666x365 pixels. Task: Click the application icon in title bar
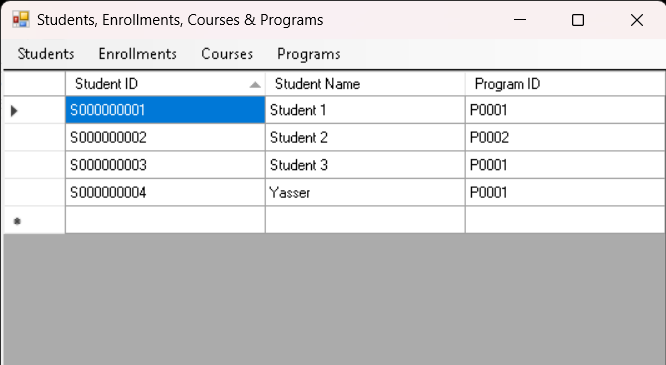point(20,20)
